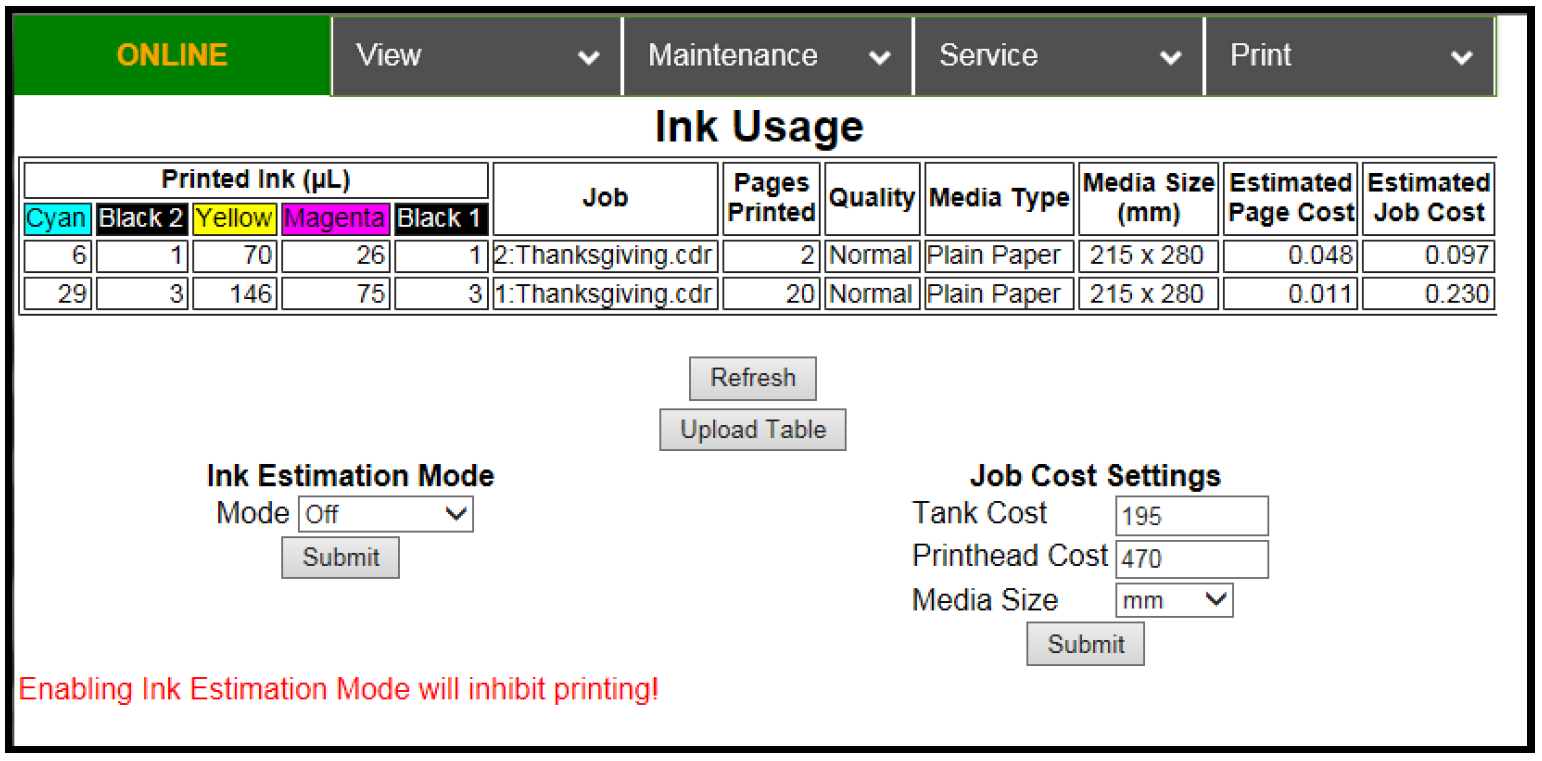Submit the Ink Estimation Mode setting
The image size is (1542, 761).
[x=339, y=557]
